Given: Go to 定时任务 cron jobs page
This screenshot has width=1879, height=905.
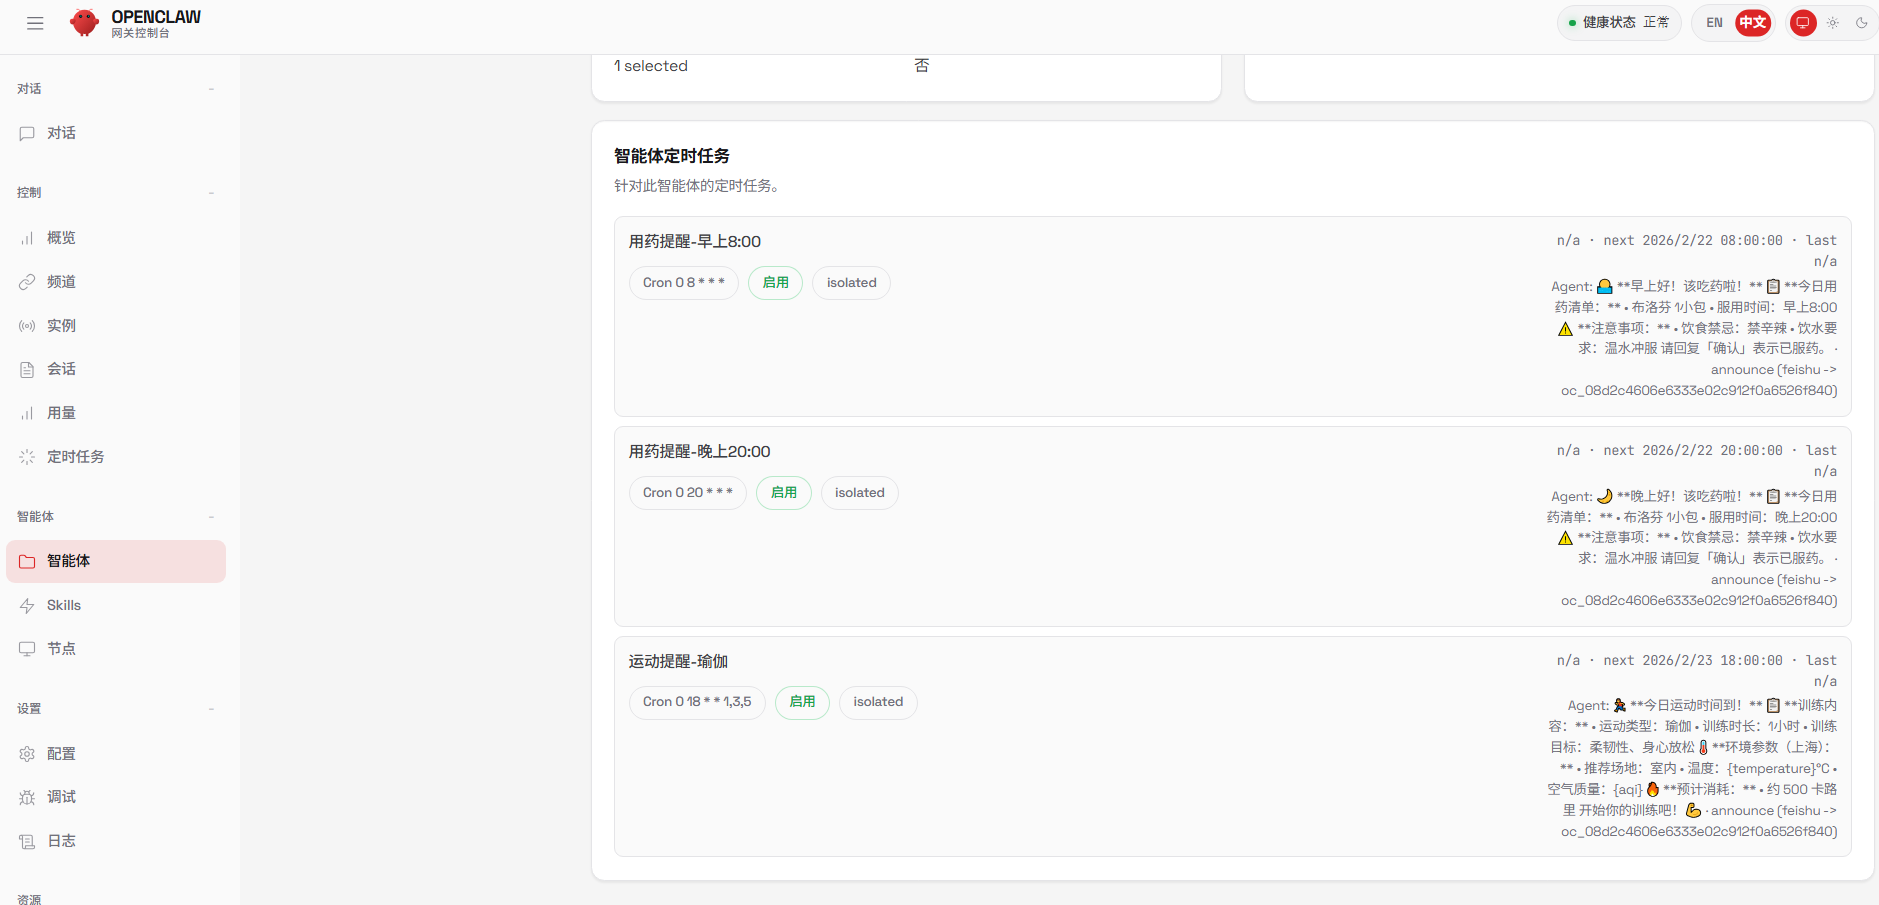Looking at the screenshot, I should point(75,457).
